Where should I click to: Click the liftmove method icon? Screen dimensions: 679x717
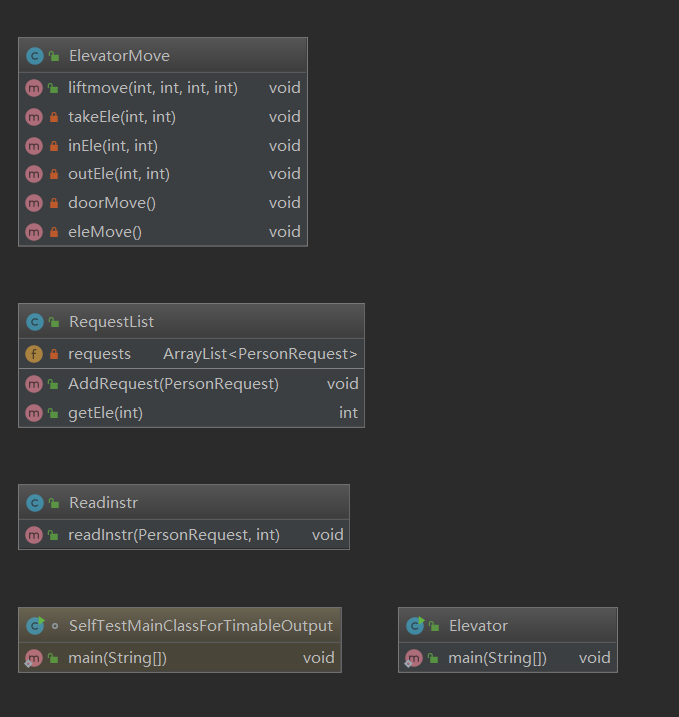tap(34, 88)
